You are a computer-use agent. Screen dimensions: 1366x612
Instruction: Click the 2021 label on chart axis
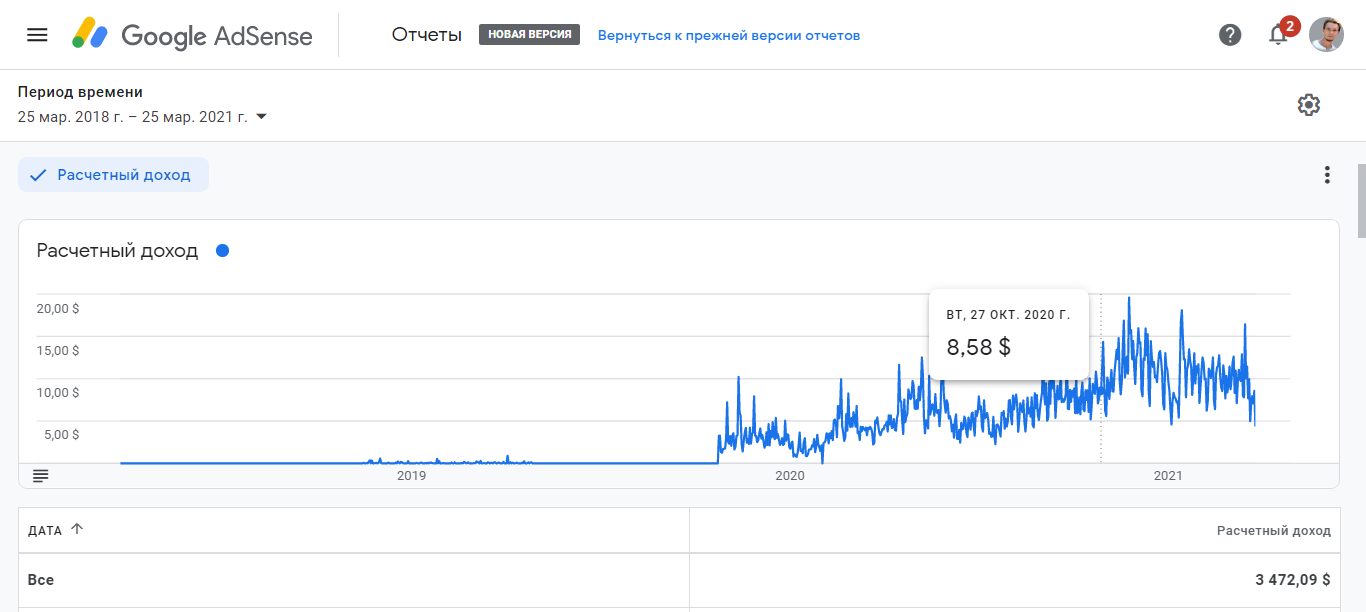click(1167, 476)
